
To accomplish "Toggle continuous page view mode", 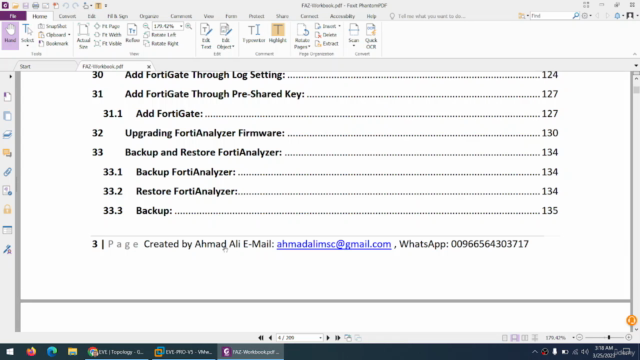I will pos(515,338).
